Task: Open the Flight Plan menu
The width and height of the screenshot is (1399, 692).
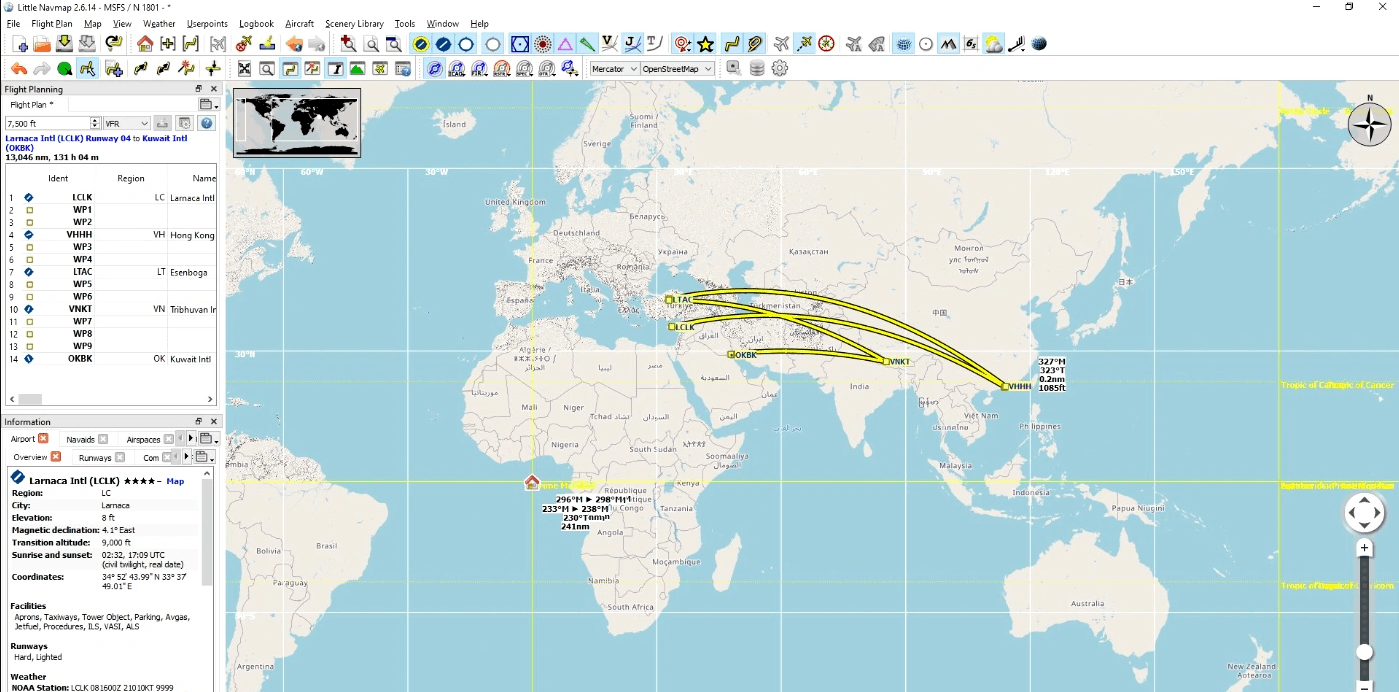Action: click(51, 23)
